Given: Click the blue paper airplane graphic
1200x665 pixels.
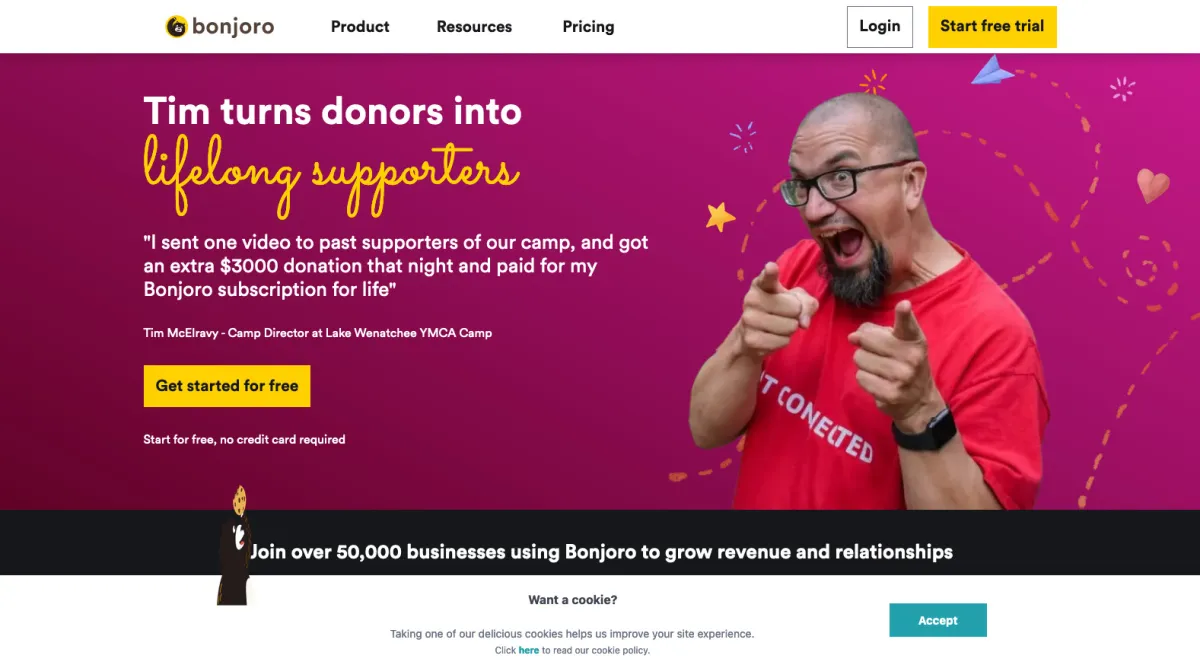Looking at the screenshot, I should point(992,70).
